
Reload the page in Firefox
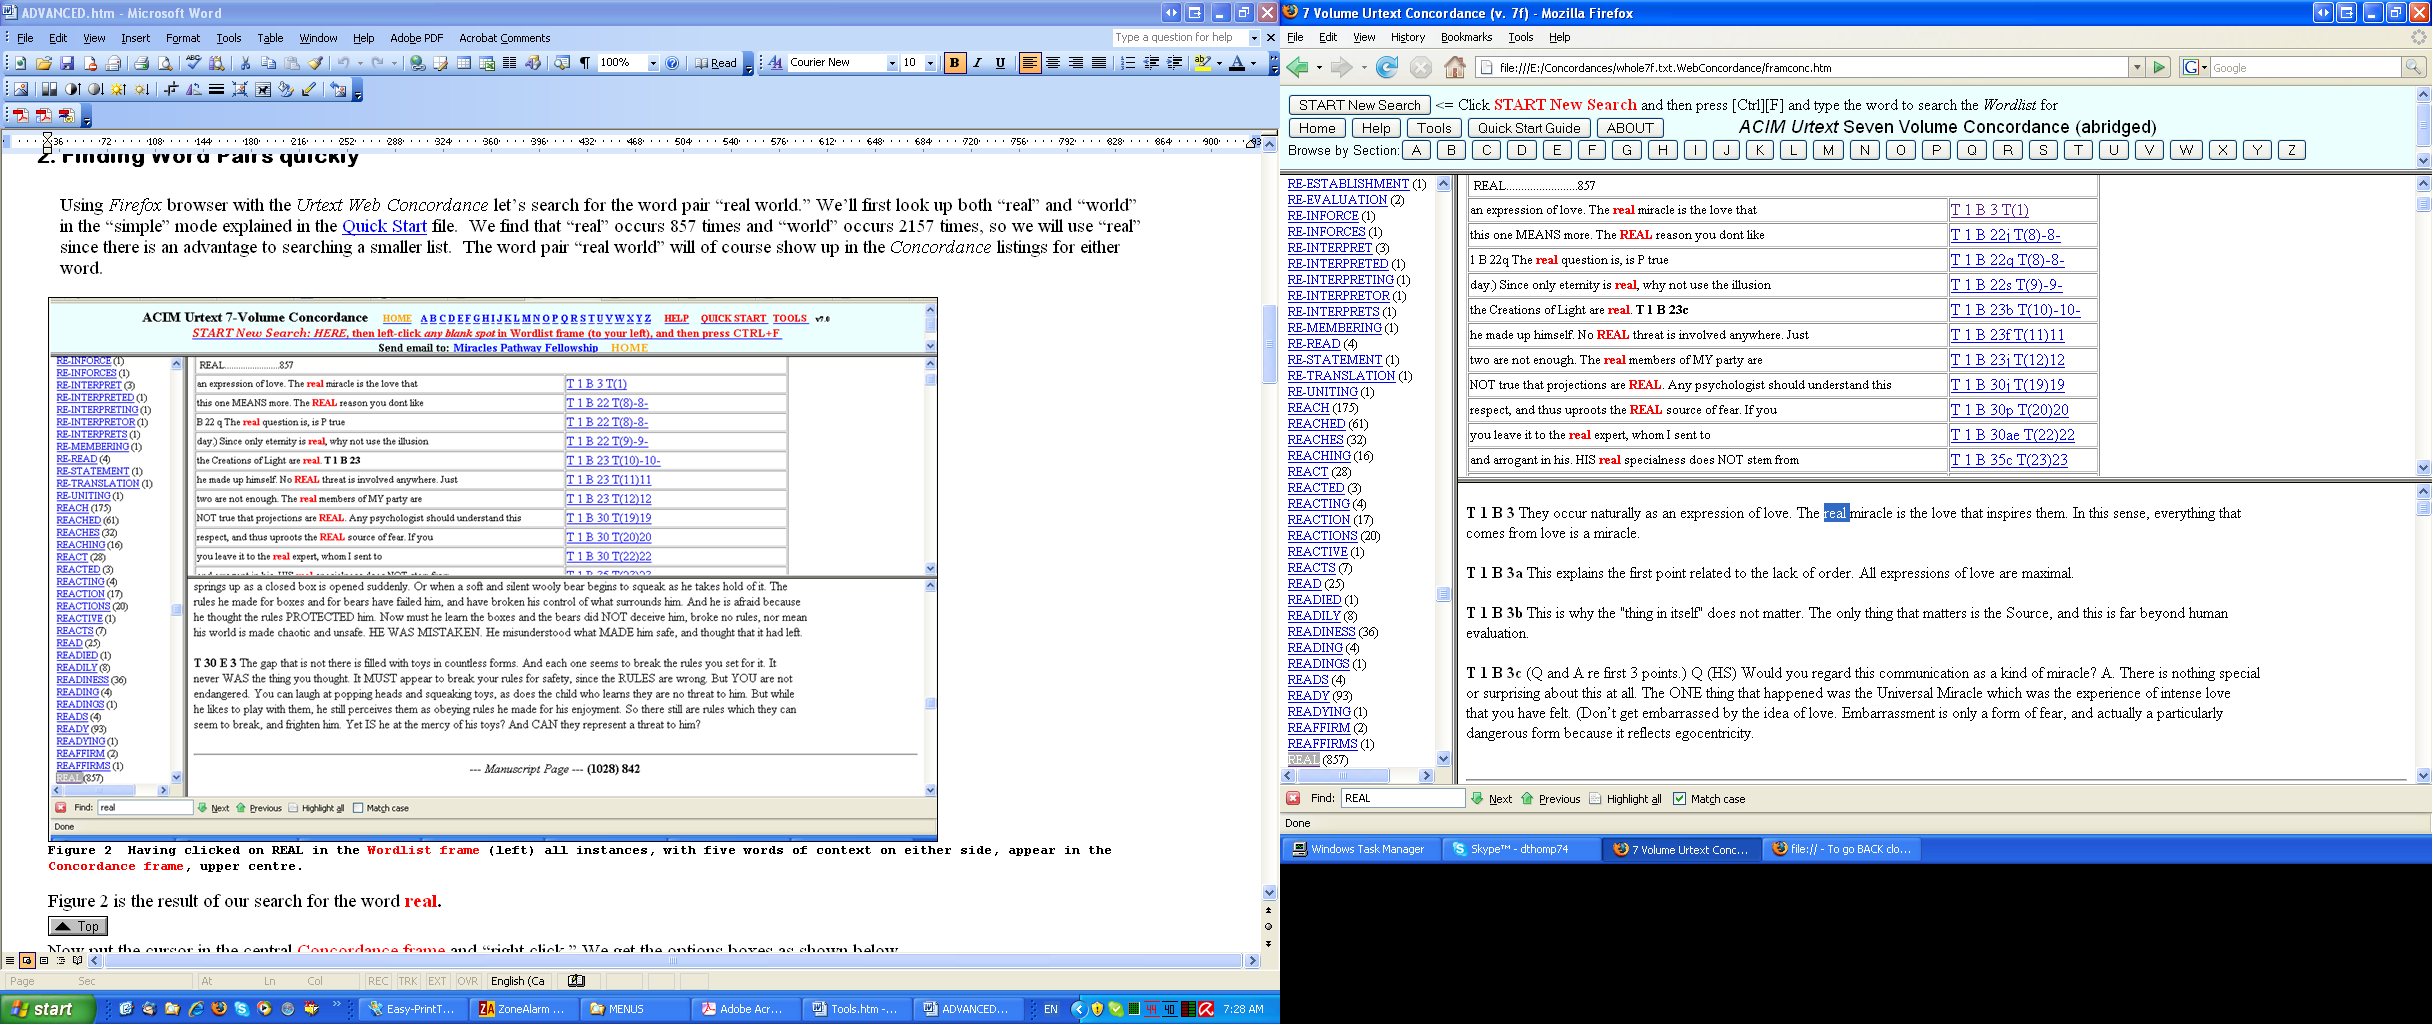click(x=1387, y=67)
